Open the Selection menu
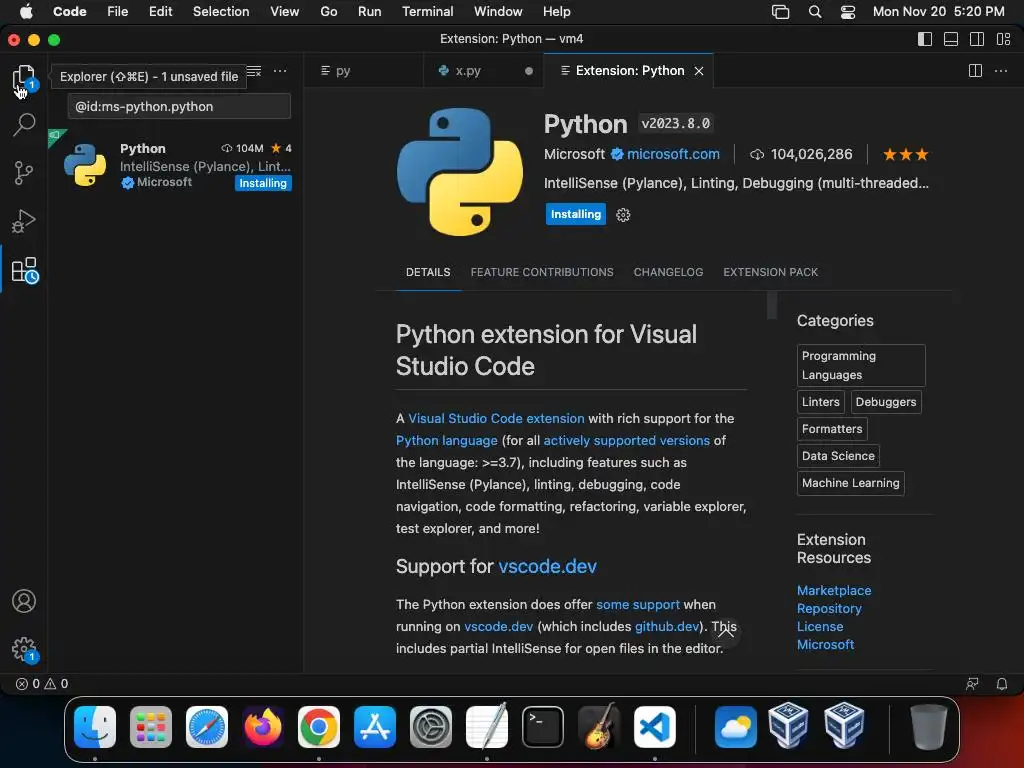 tap(221, 12)
